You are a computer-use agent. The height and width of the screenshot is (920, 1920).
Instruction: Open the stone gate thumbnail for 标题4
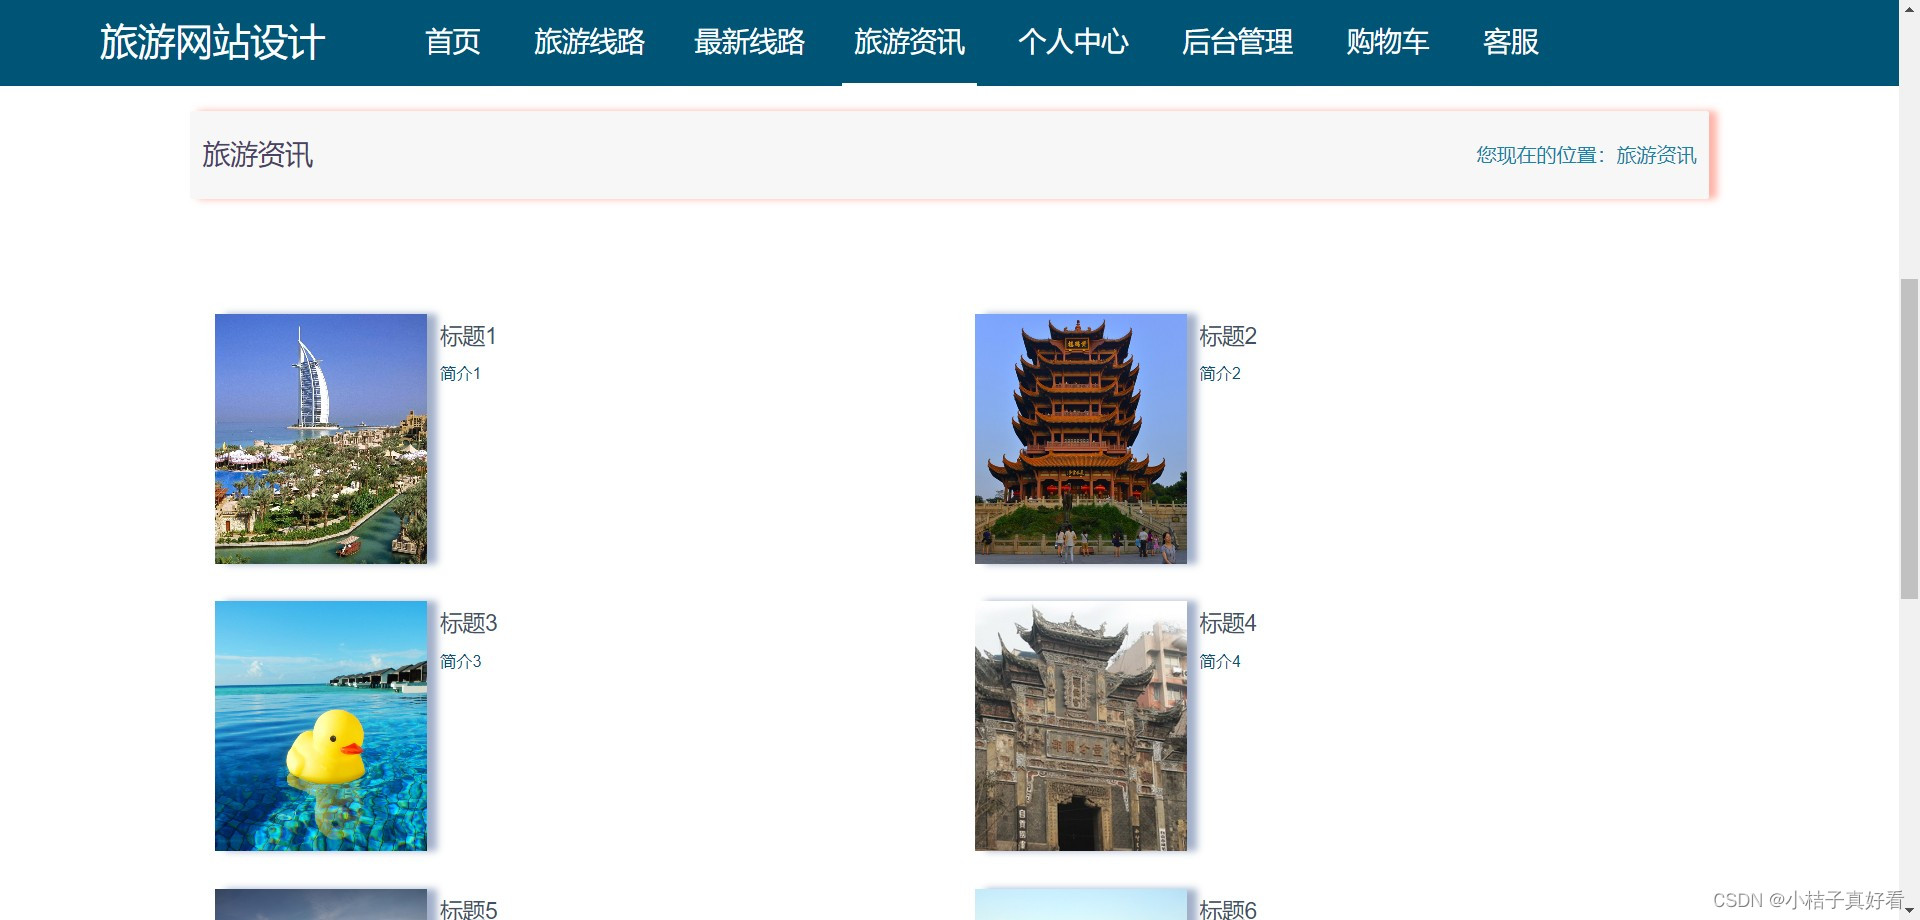tap(1081, 726)
